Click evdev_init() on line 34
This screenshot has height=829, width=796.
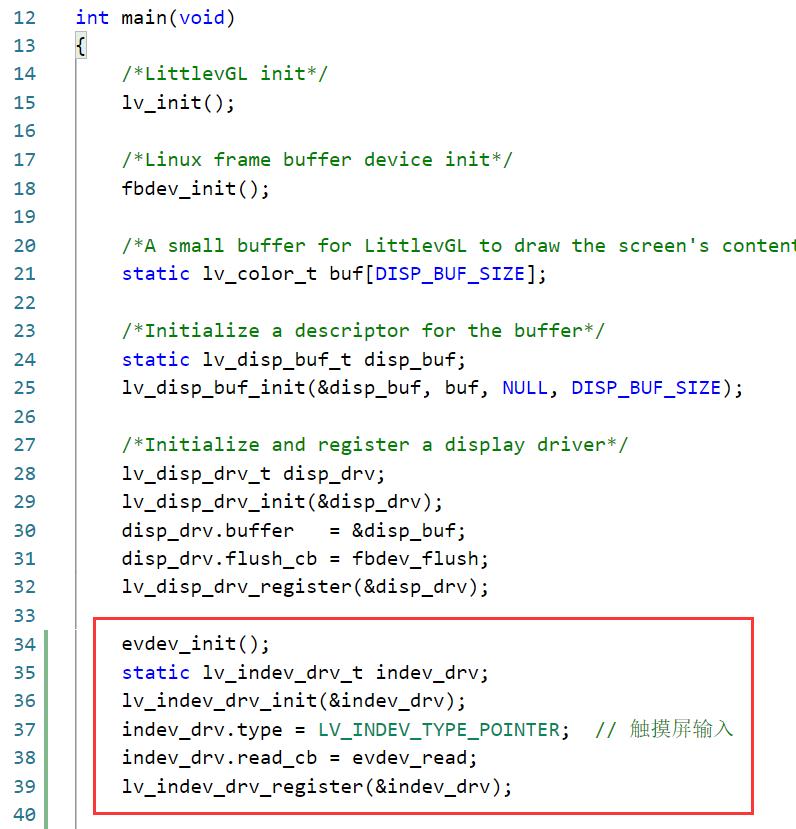[x=196, y=644]
